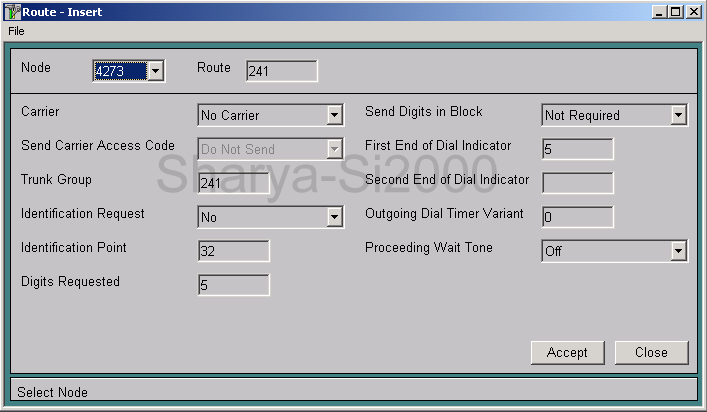Click the Digits Requested field

pyautogui.click(x=234, y=285)
